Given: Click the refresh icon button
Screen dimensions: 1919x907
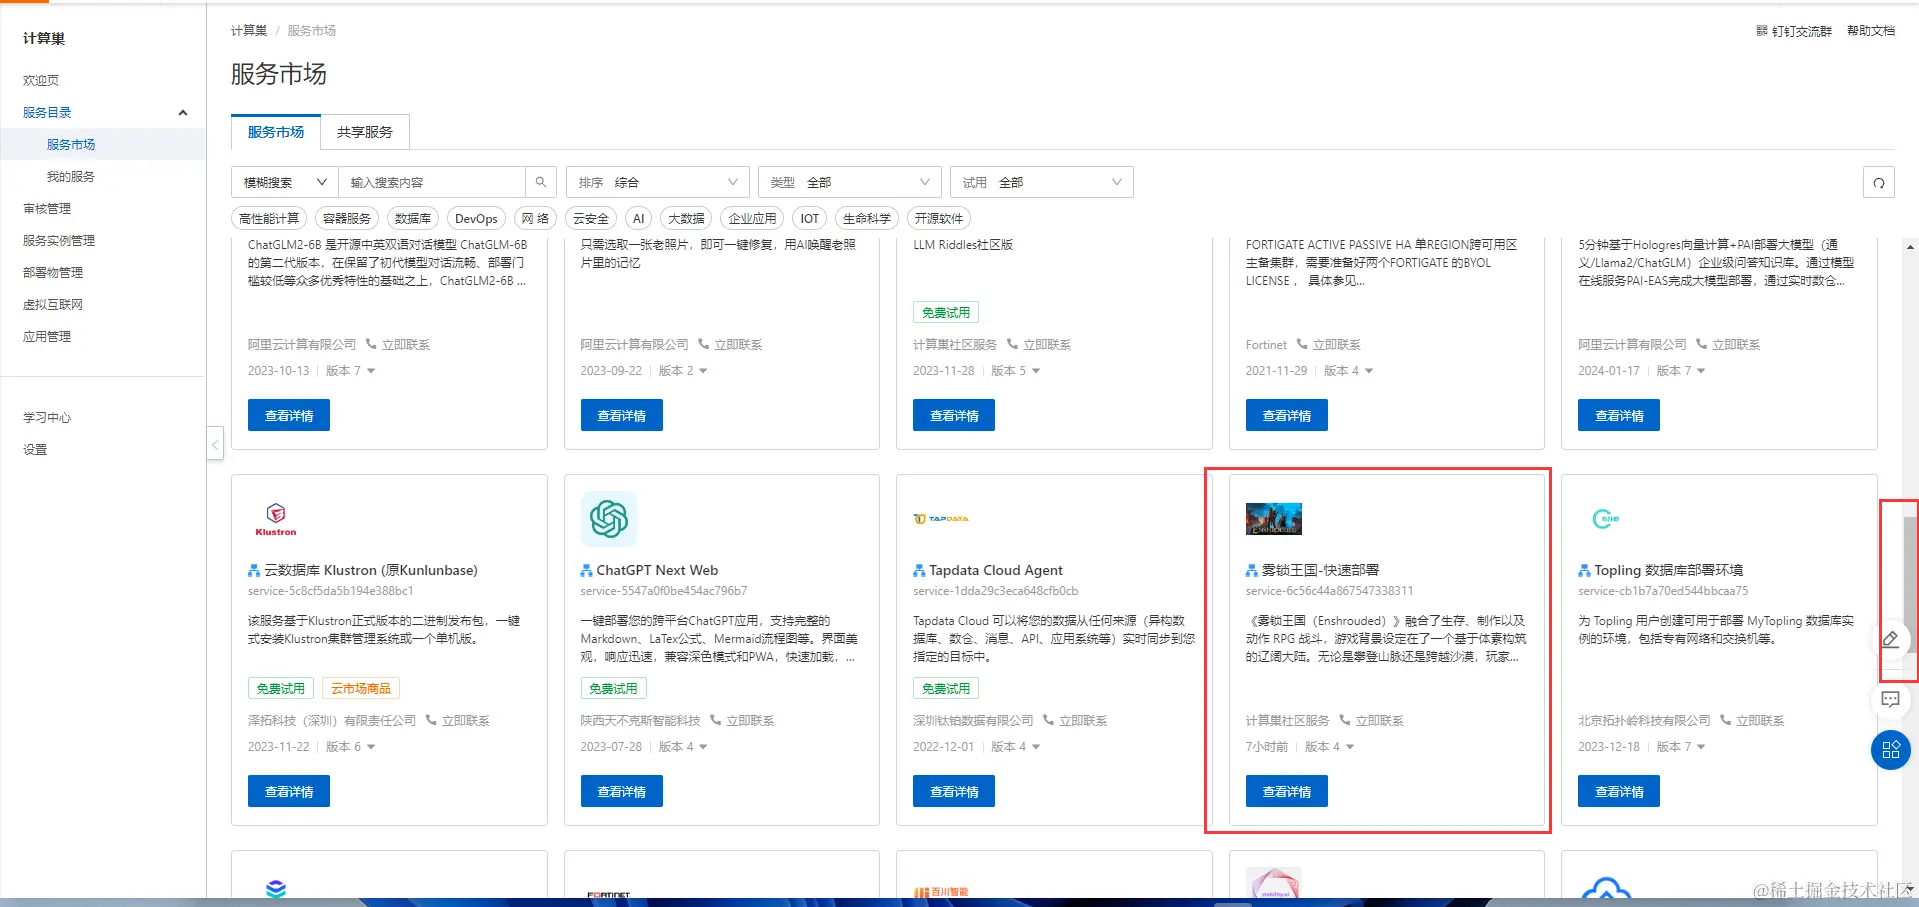Looking at the screenshot, I should (1879, 183).
